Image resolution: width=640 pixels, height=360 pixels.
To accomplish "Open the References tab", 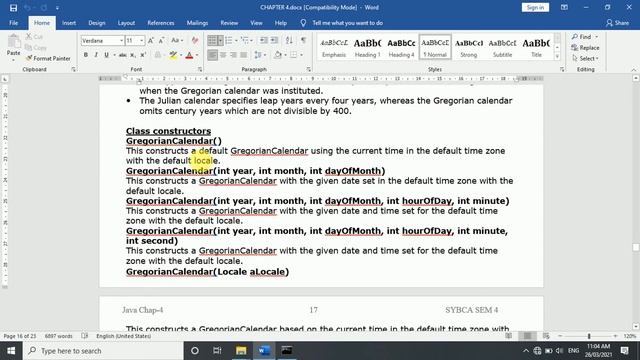I will pos(161,23).
